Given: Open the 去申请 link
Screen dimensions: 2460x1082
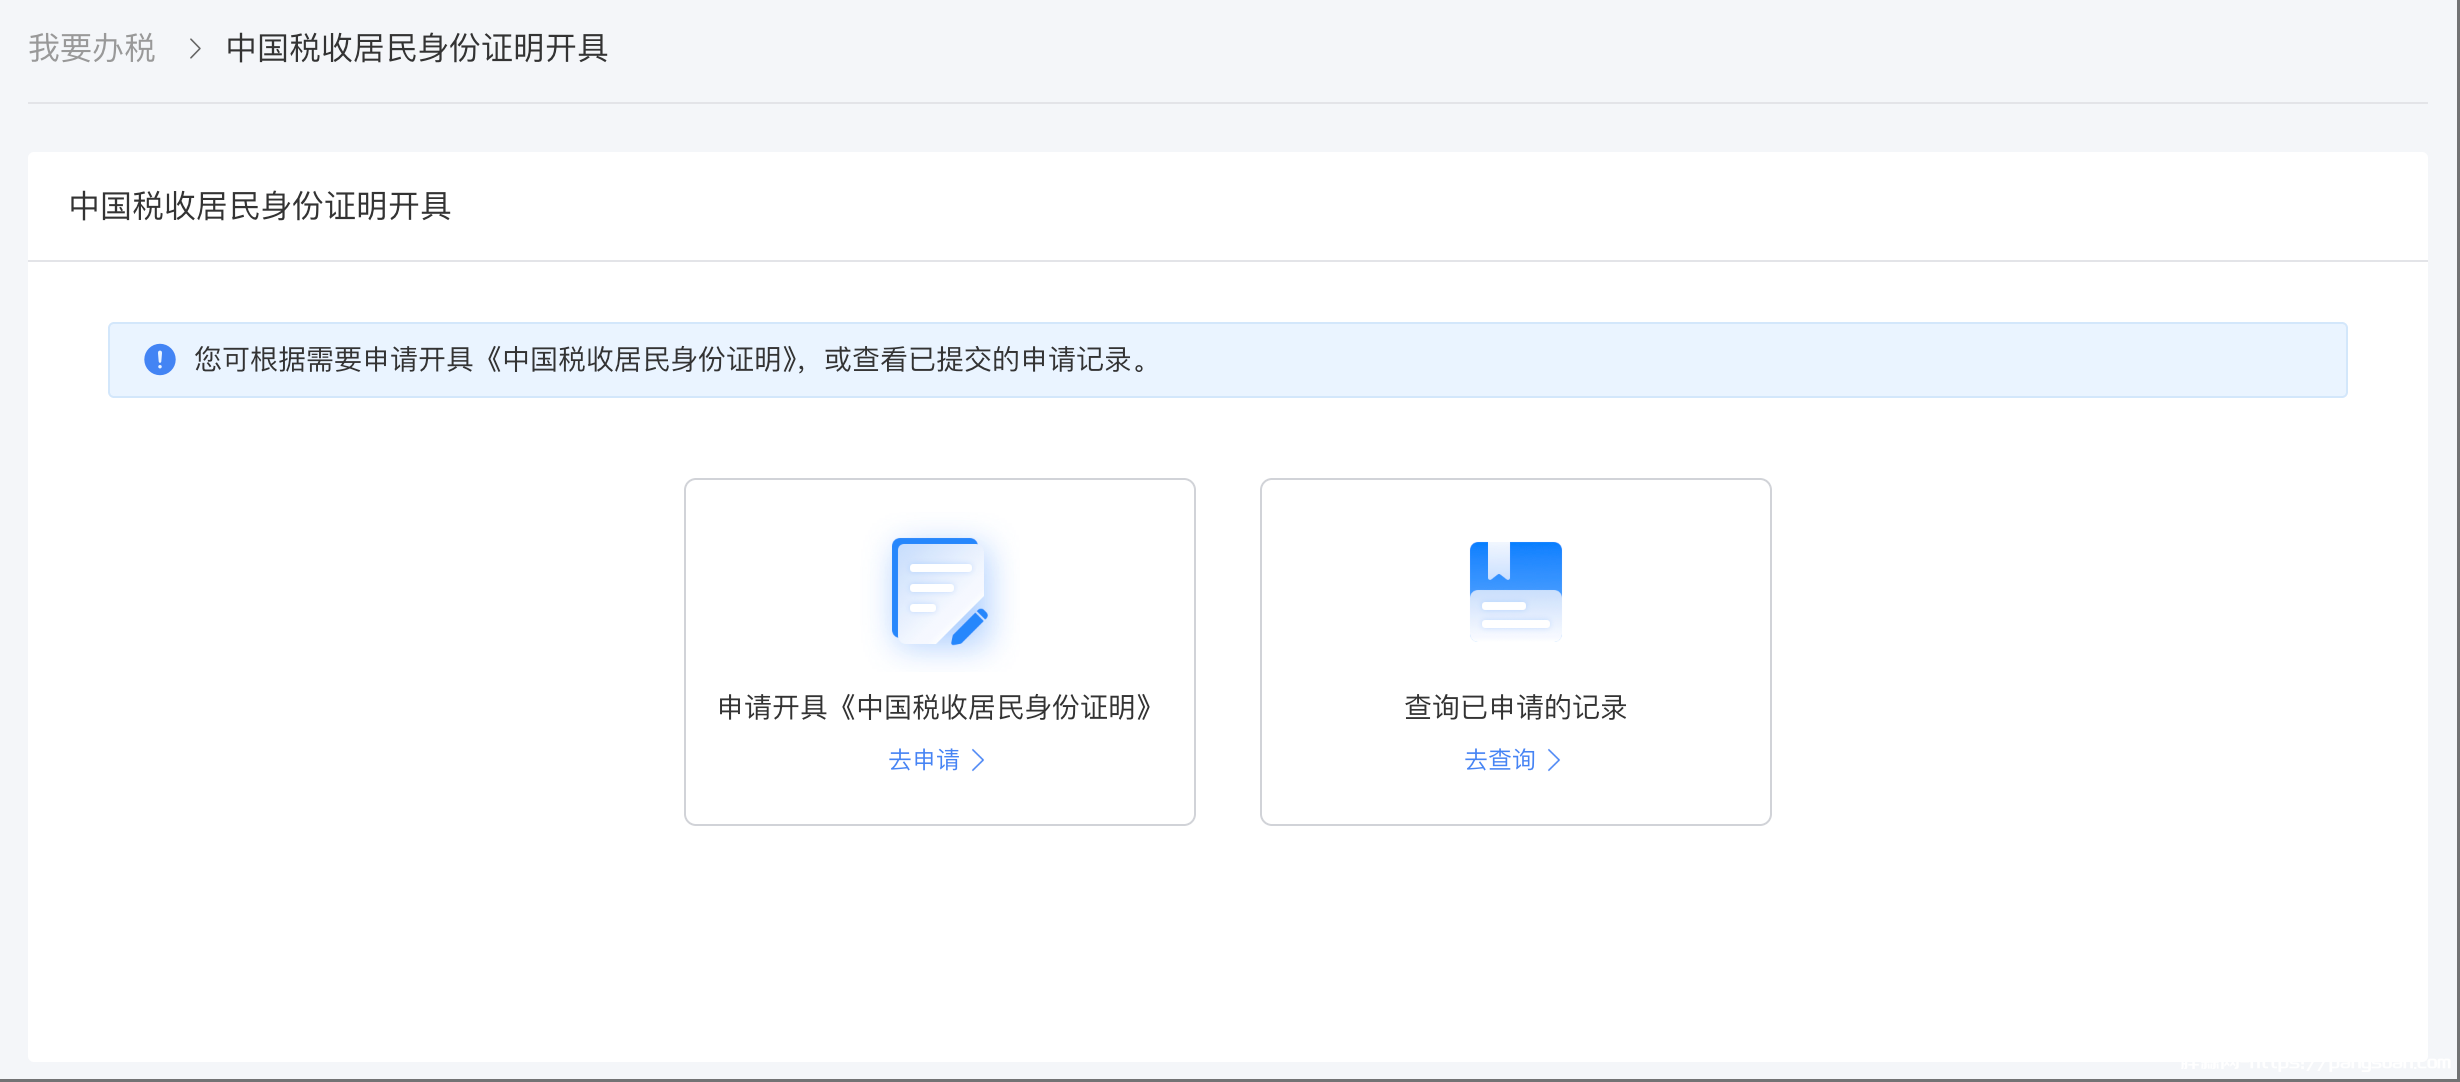Looking at the screenshot, I should 924,760.
